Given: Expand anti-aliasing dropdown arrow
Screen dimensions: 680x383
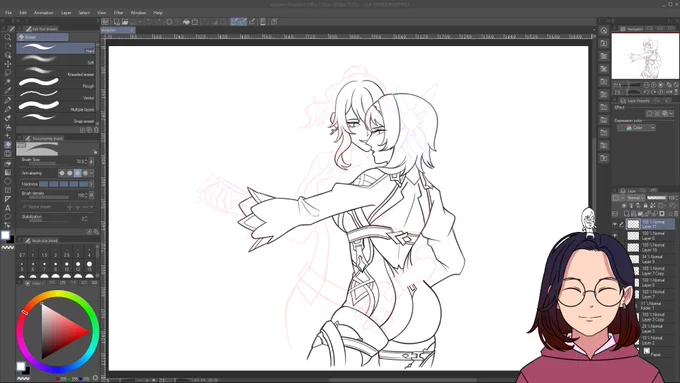Looking at the screenshot, I should click(x=92, y=173).
